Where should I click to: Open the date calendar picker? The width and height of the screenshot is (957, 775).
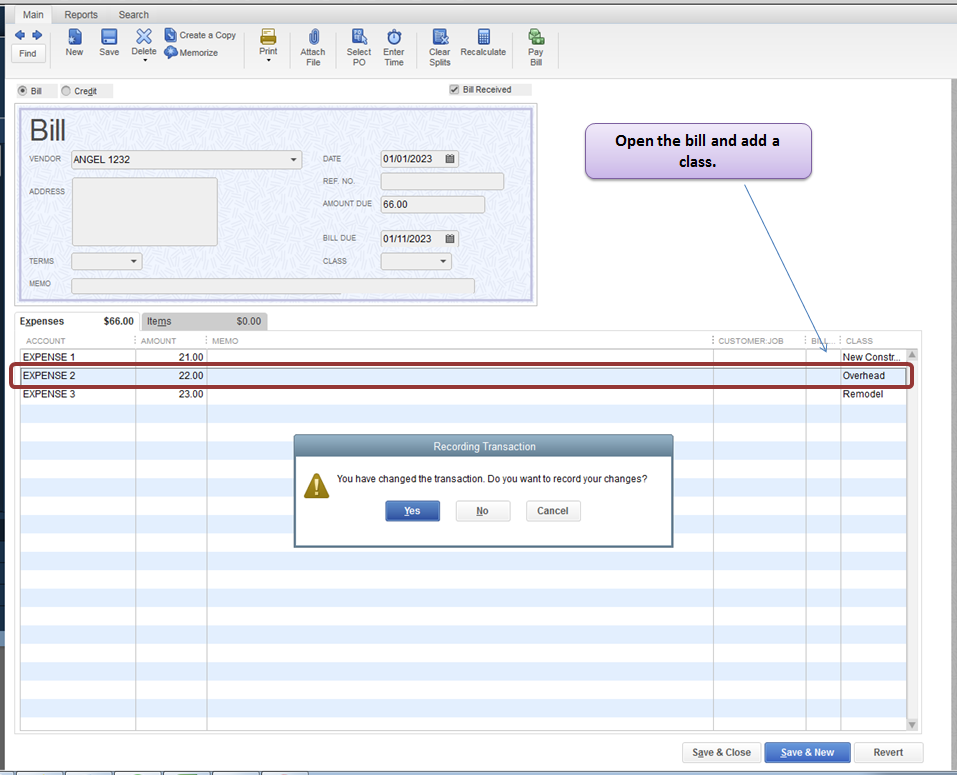450,159
